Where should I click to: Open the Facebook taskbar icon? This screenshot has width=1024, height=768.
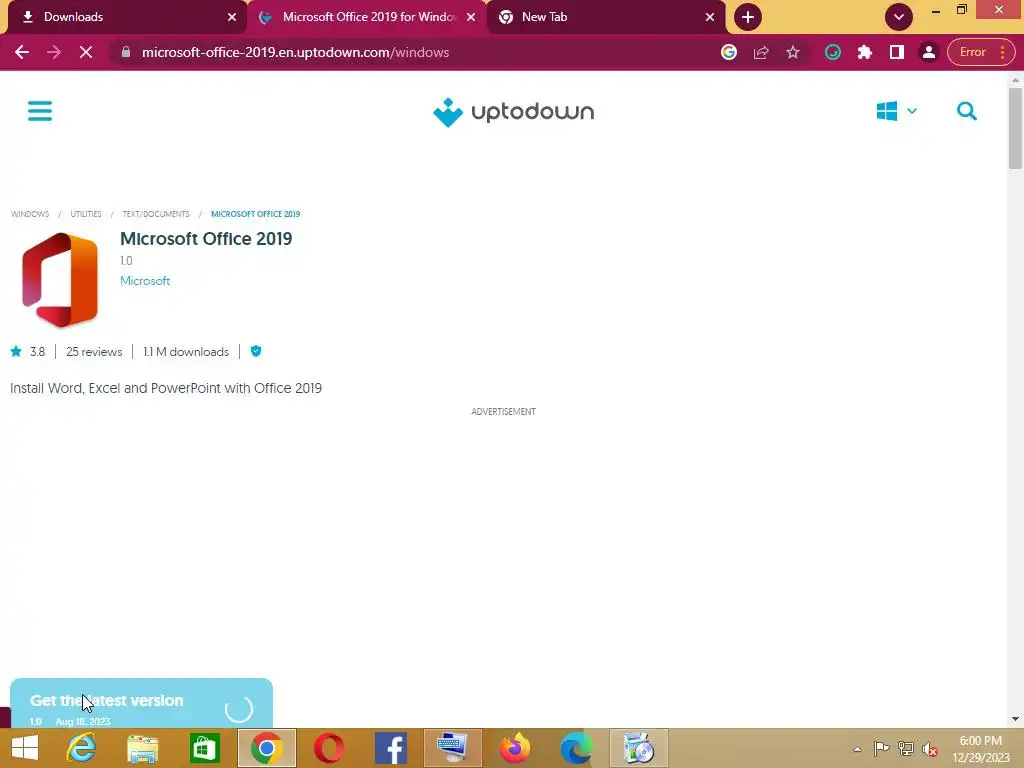(x=391, y=748)
